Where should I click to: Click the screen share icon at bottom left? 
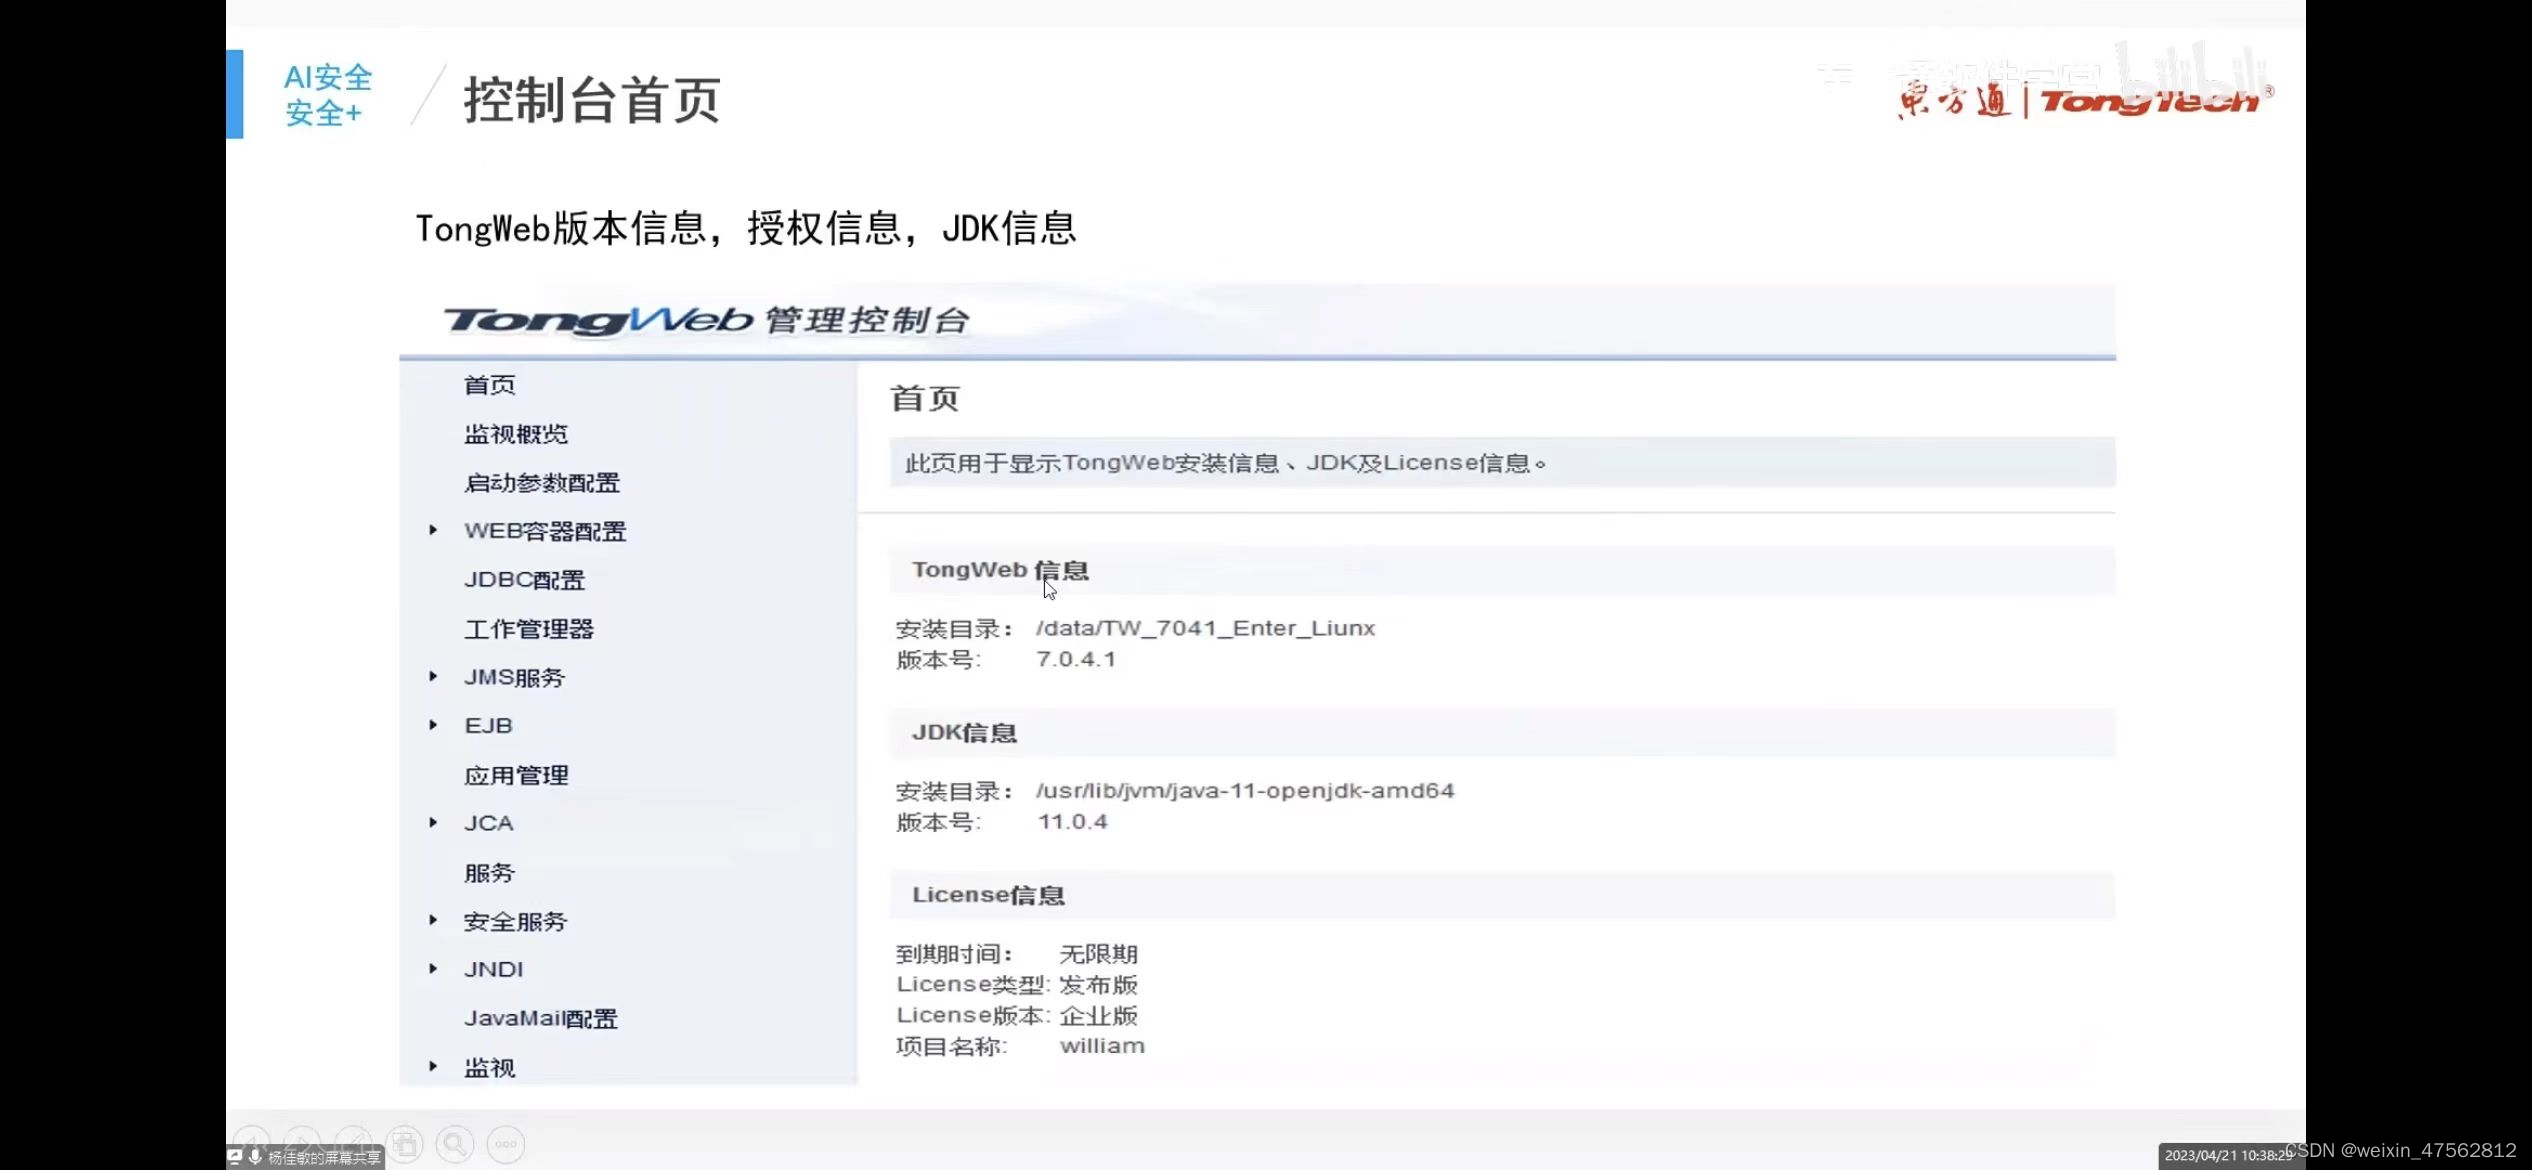coord(235,1157)
